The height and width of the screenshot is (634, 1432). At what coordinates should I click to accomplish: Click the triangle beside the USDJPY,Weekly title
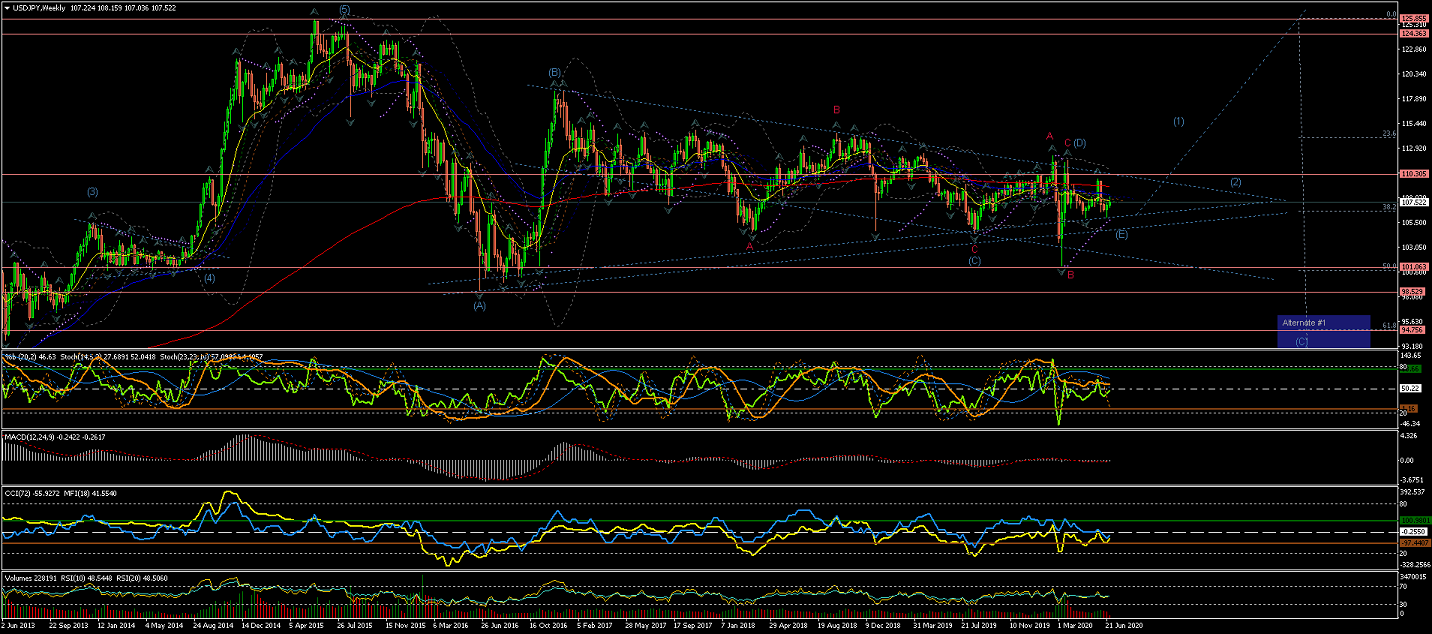[x=7, y=7]
